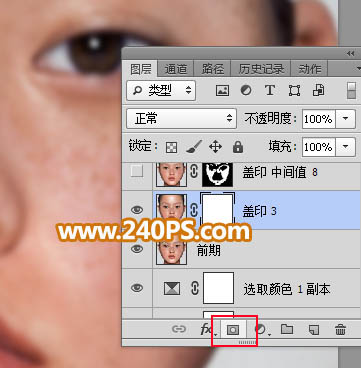
Task: Toggle mask link on 选取颜色 1 副本
Action: click(195, 289)
